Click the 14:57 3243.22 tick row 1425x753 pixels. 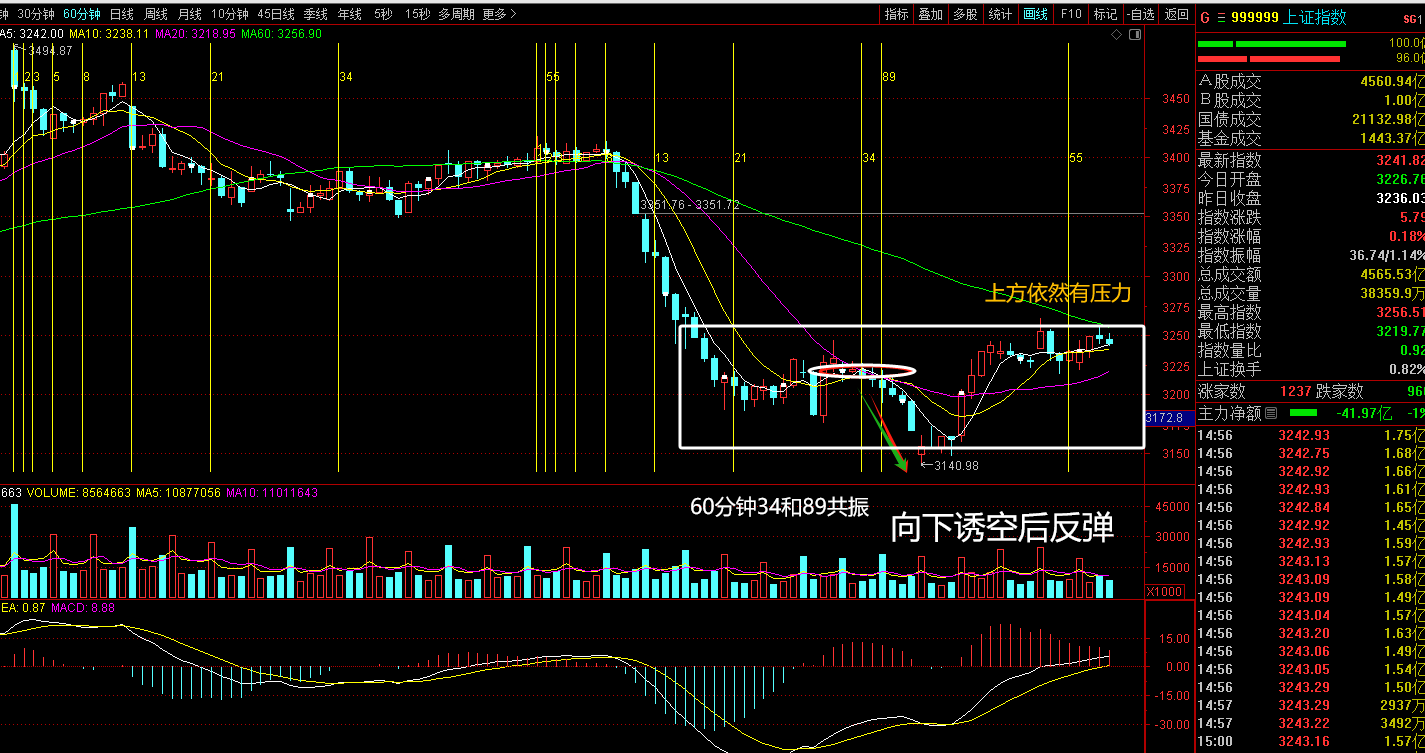click(x=1310, y=723)
